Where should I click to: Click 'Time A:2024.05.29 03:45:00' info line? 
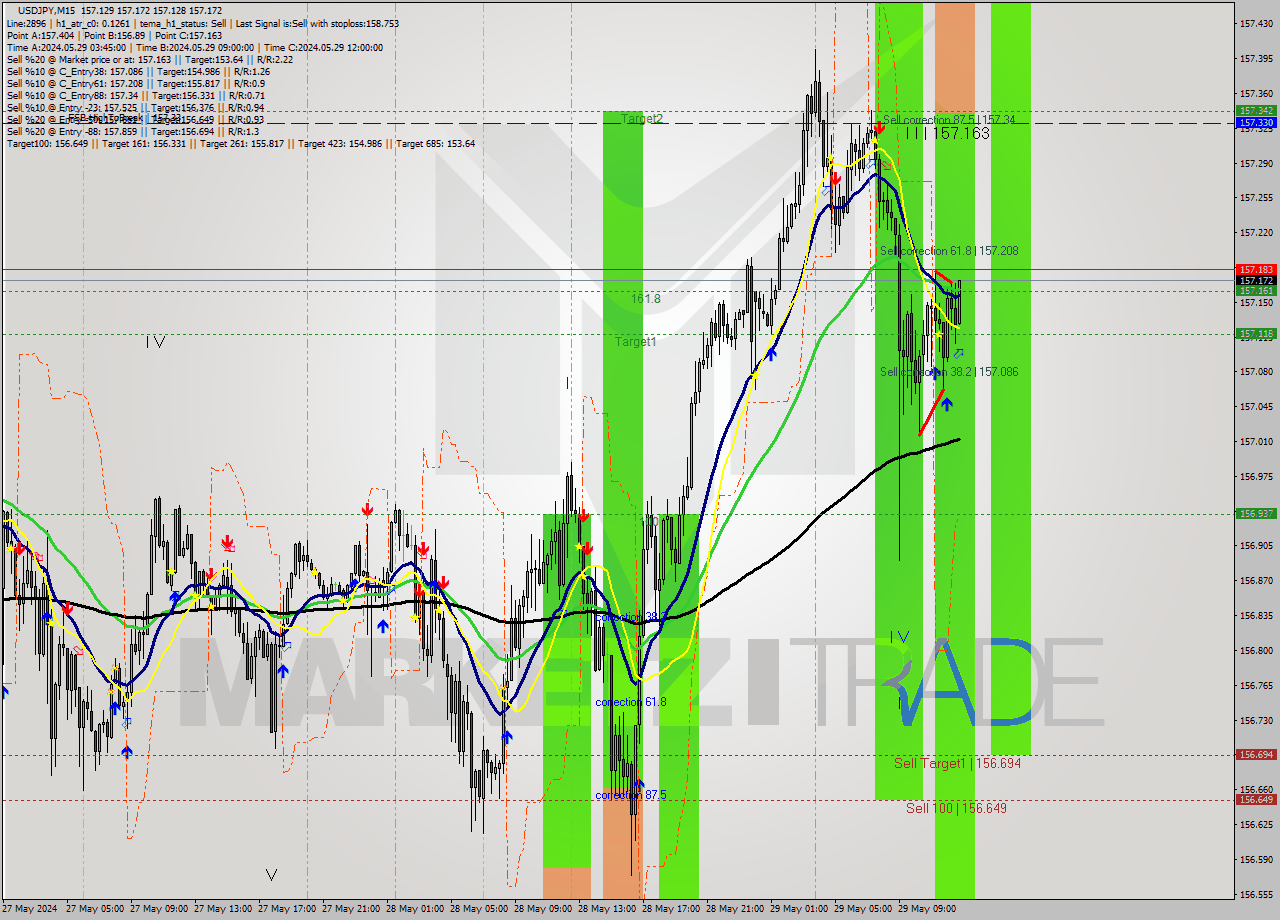(194, 47)
